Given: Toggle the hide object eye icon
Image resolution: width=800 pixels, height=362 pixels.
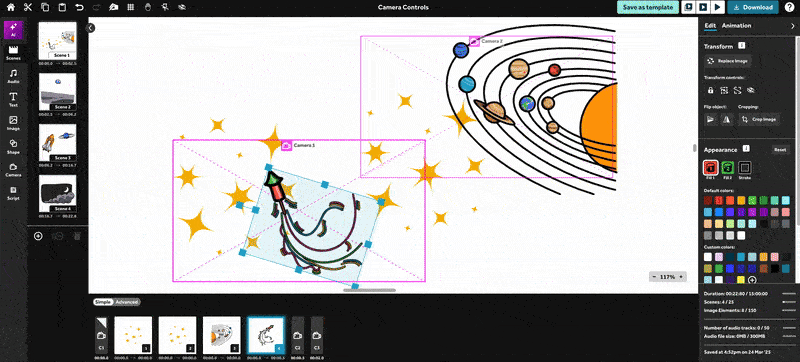Looking at the screenshot, I should pos(751,90).
